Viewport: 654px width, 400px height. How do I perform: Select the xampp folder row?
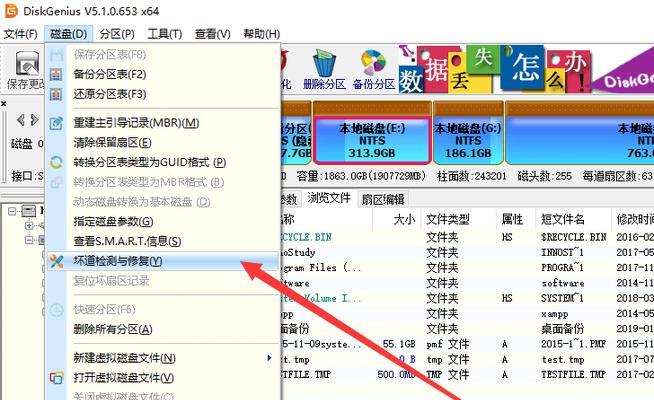click(x=555, y=314)
